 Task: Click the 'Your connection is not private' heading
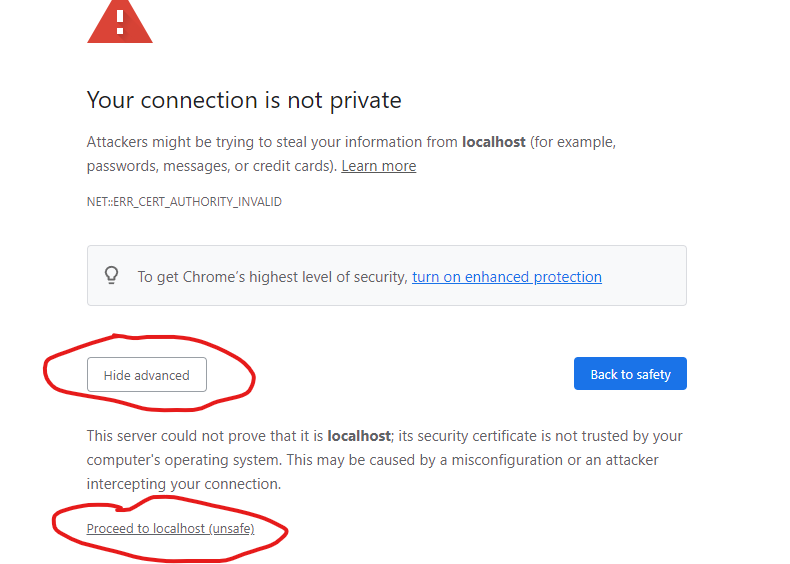(244, 100)
